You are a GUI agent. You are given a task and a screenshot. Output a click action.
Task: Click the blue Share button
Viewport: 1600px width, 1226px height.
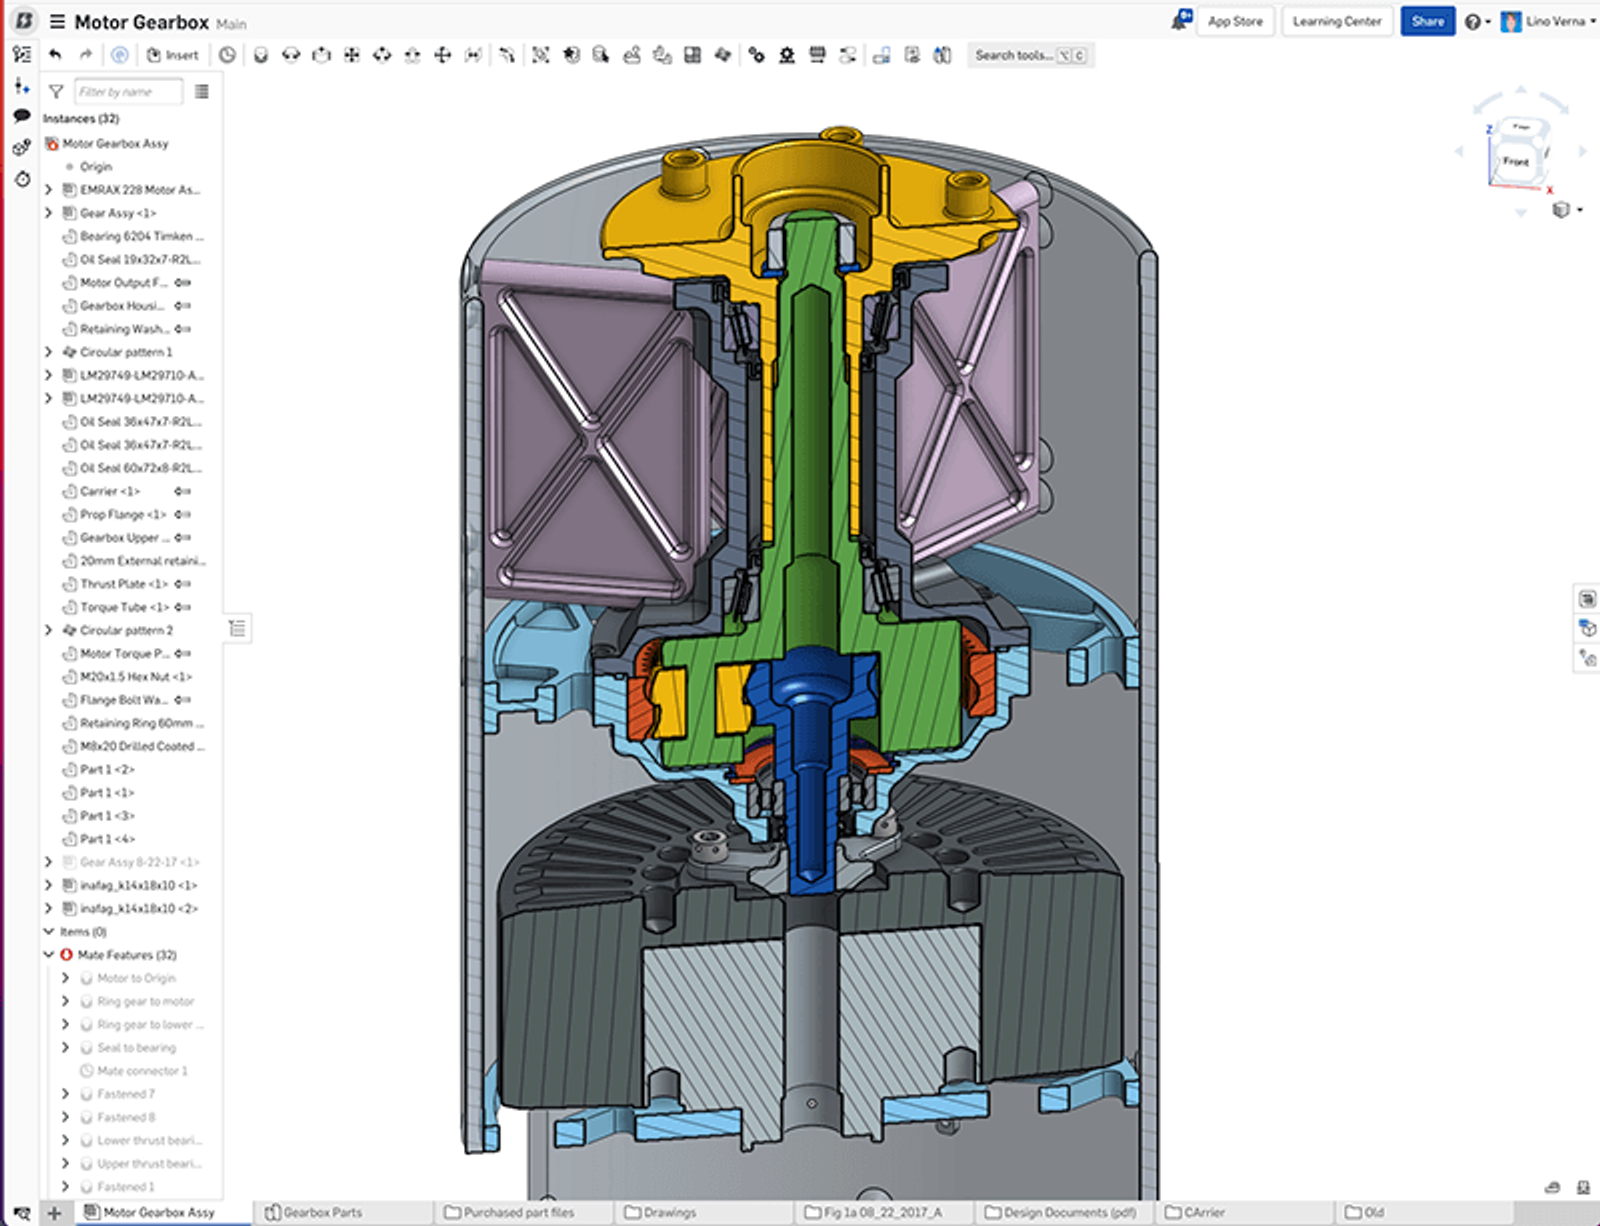pos(1428,20)
